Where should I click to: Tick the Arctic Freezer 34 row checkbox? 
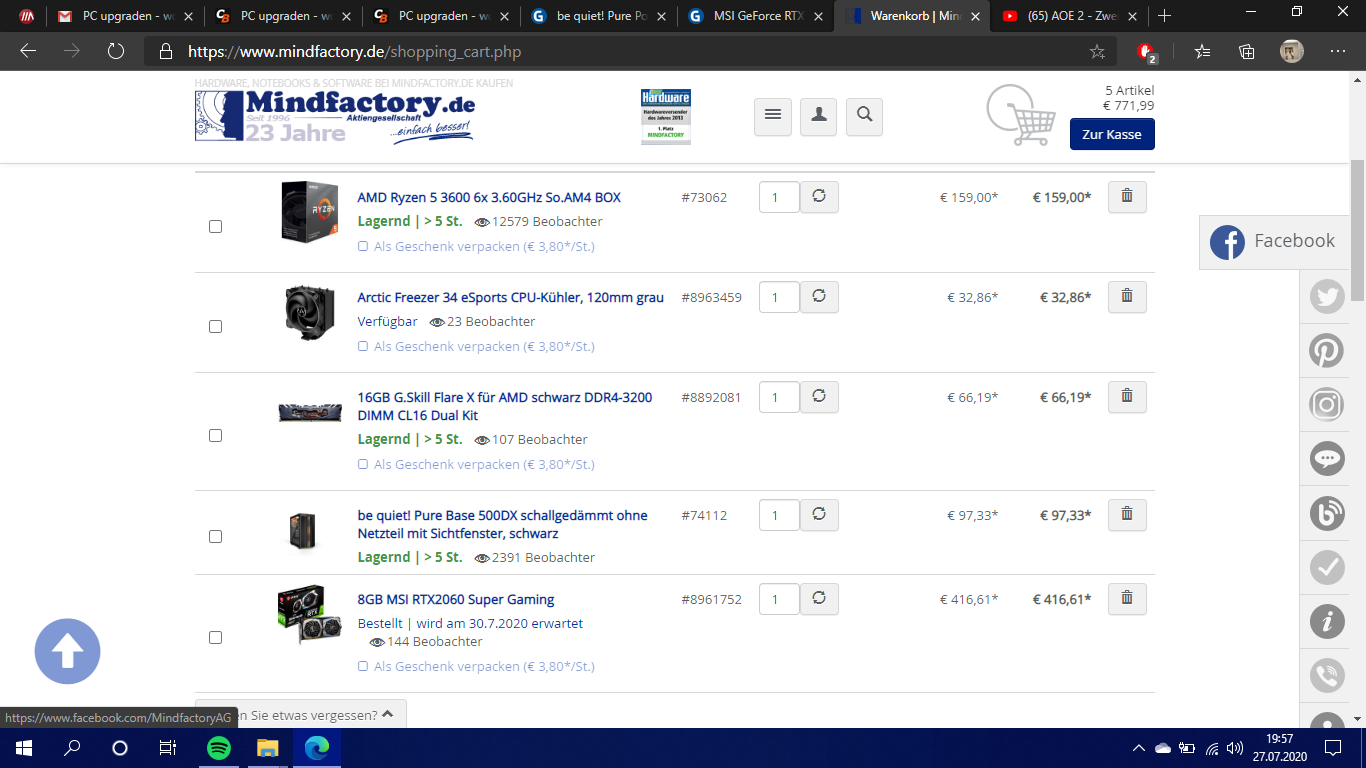coord(215,327)
